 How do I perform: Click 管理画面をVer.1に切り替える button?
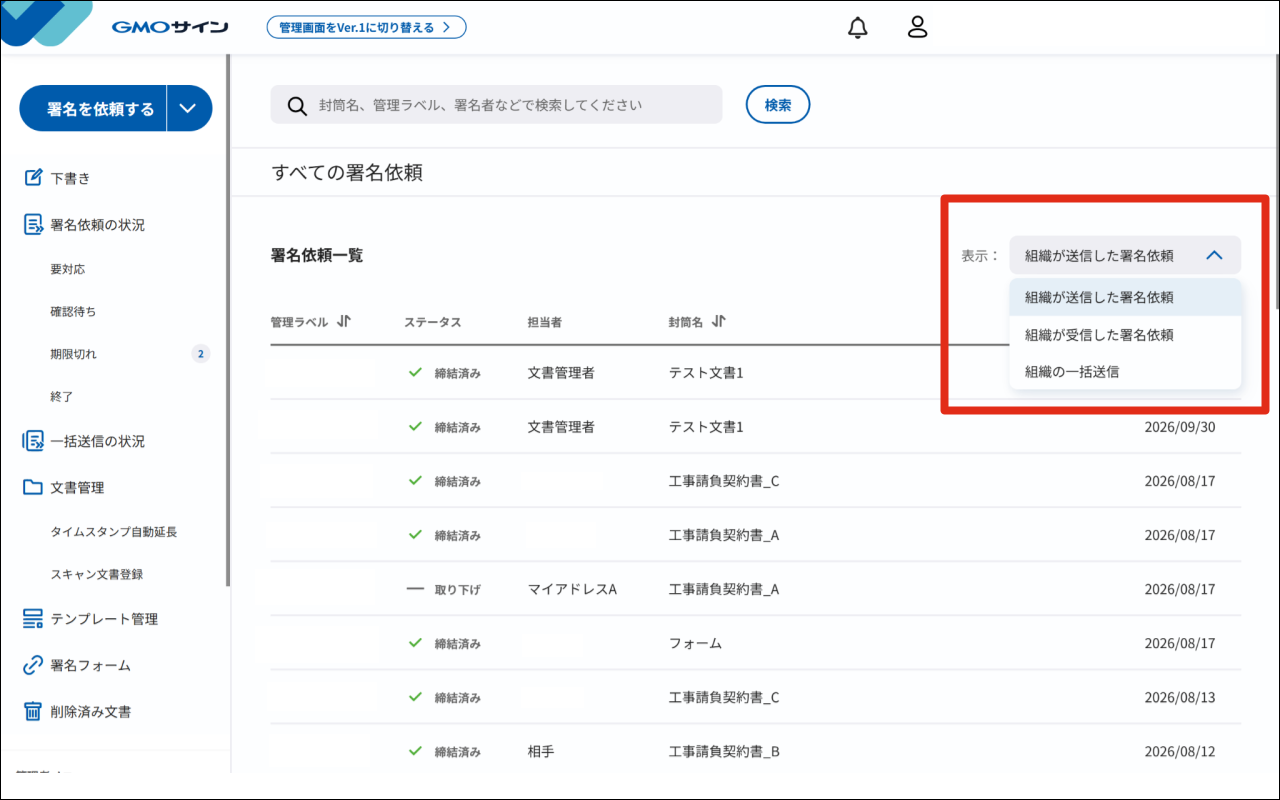point(366,27)
